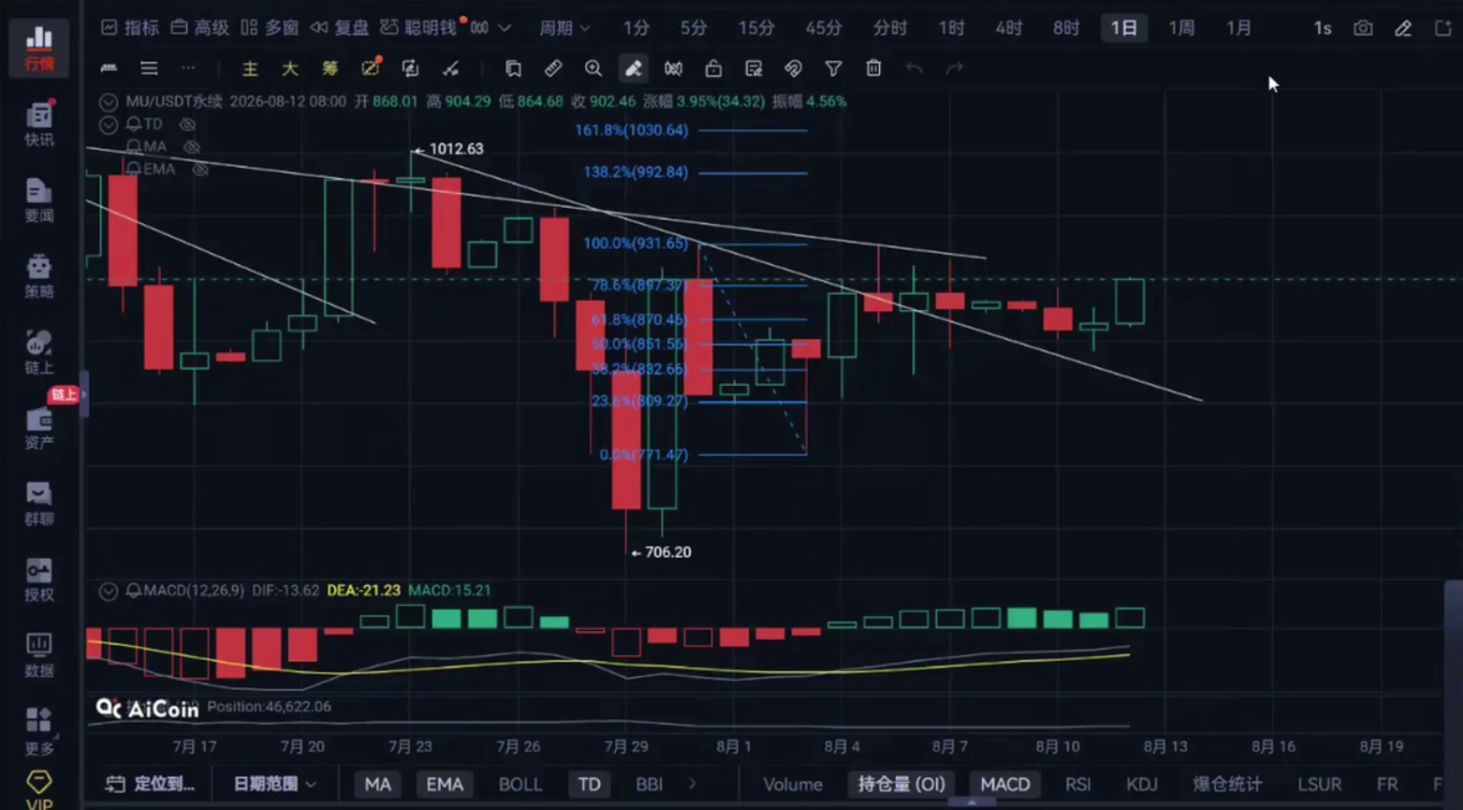Viewport: 1463px width, 810px height.
Task: Open the 日期范围 date range dropdown
Action: pos(274,784)
